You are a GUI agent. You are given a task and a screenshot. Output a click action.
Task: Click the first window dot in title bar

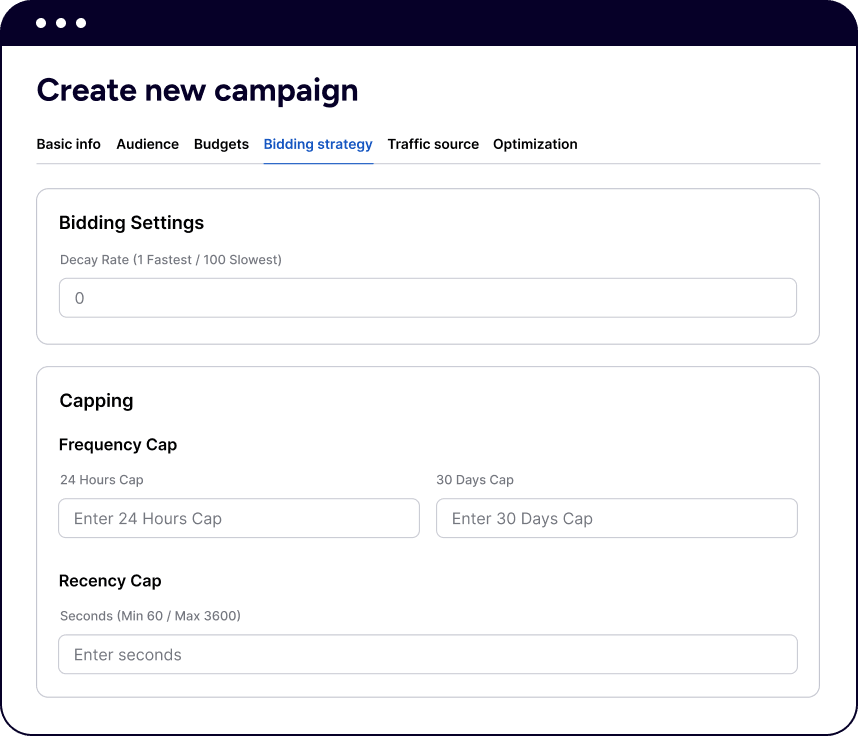click(x=41, y=23)
